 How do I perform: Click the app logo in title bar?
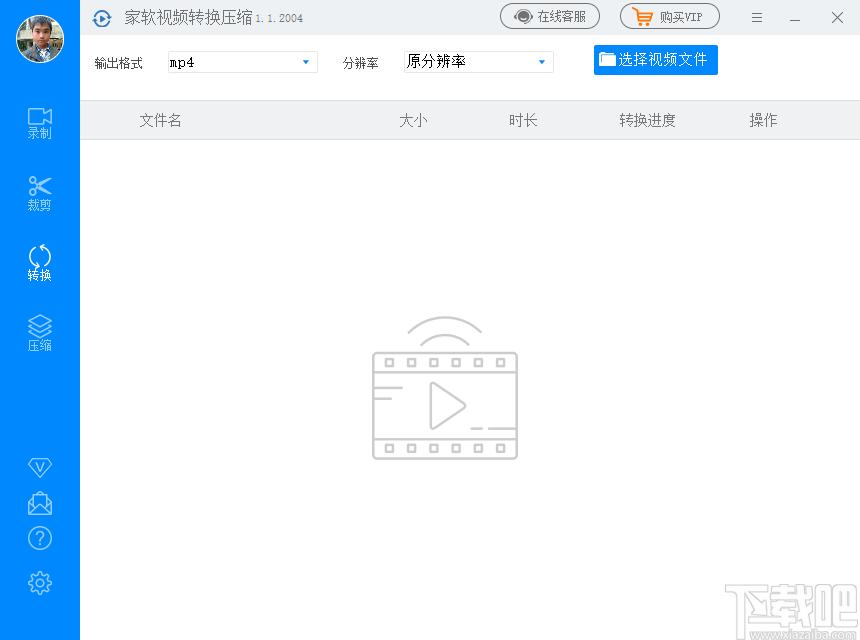click(x=102, y=18)
